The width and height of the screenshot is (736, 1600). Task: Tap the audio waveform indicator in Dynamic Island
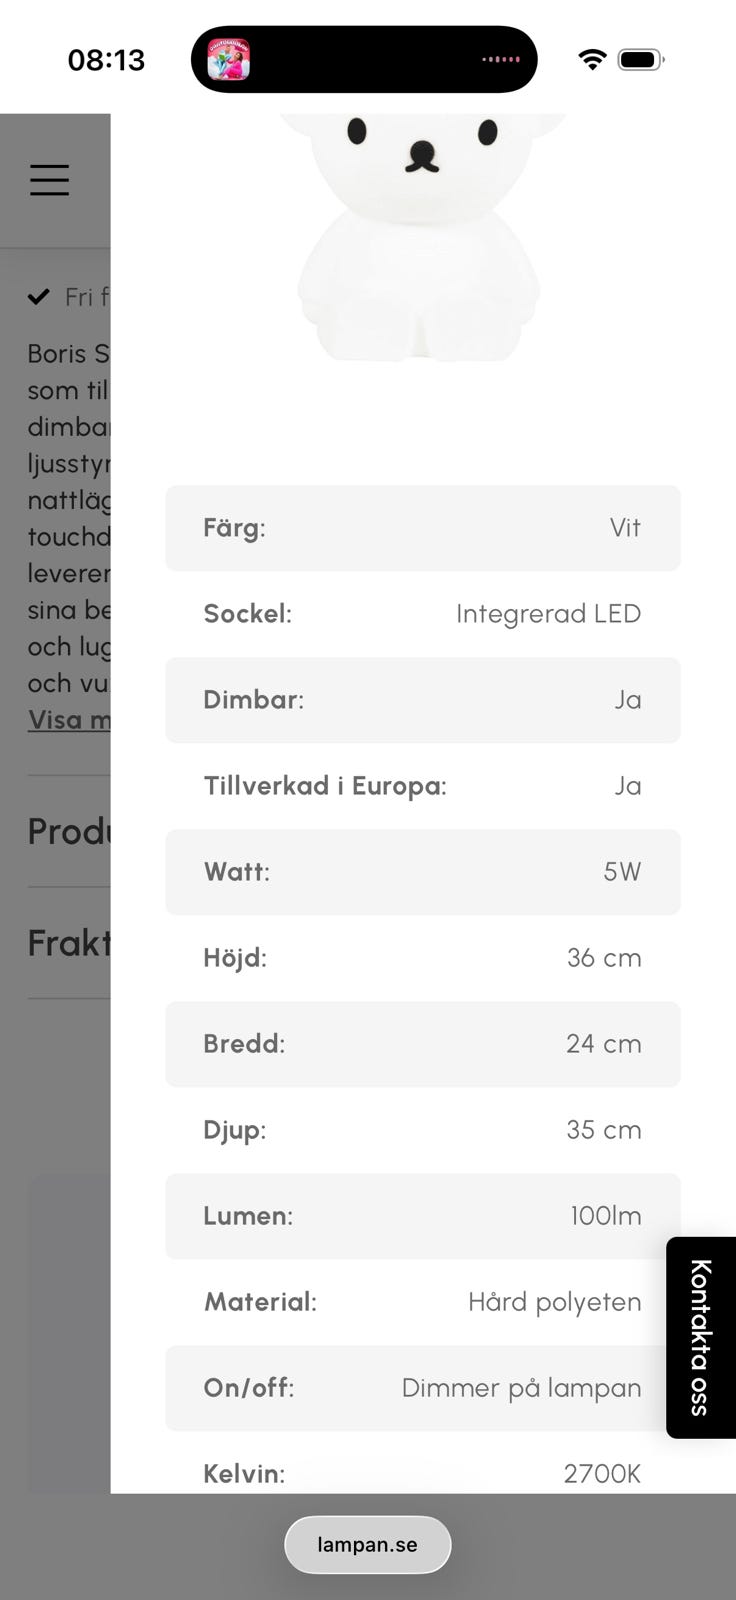[501, 60]
